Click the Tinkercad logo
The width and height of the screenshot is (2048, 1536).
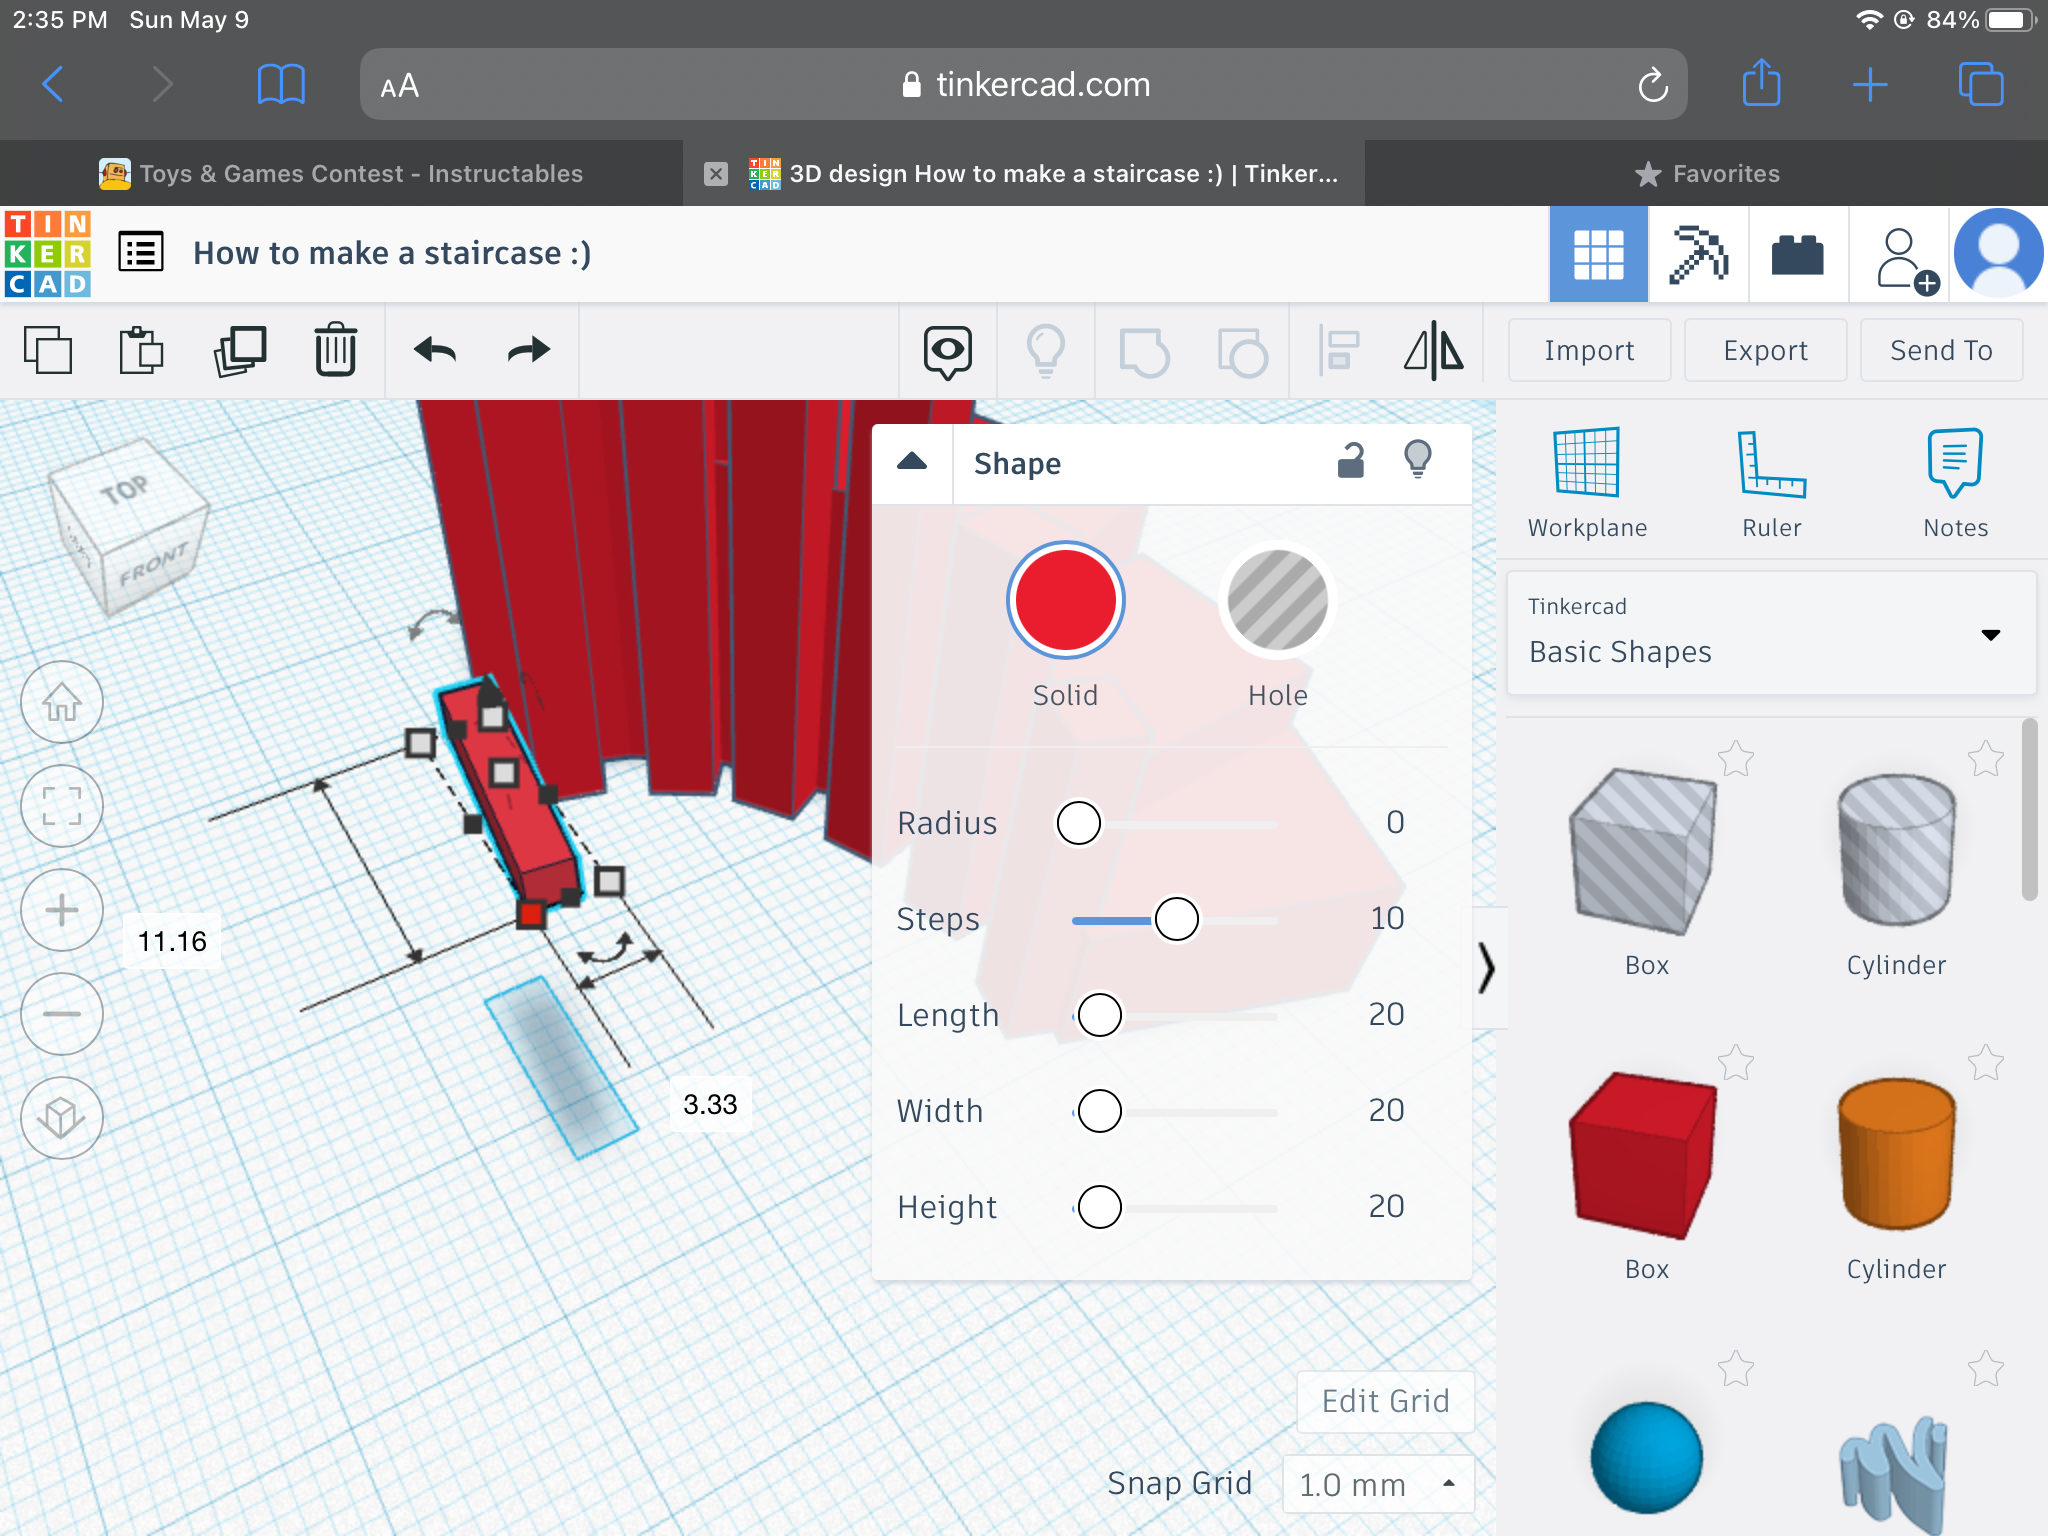[48, 253]
